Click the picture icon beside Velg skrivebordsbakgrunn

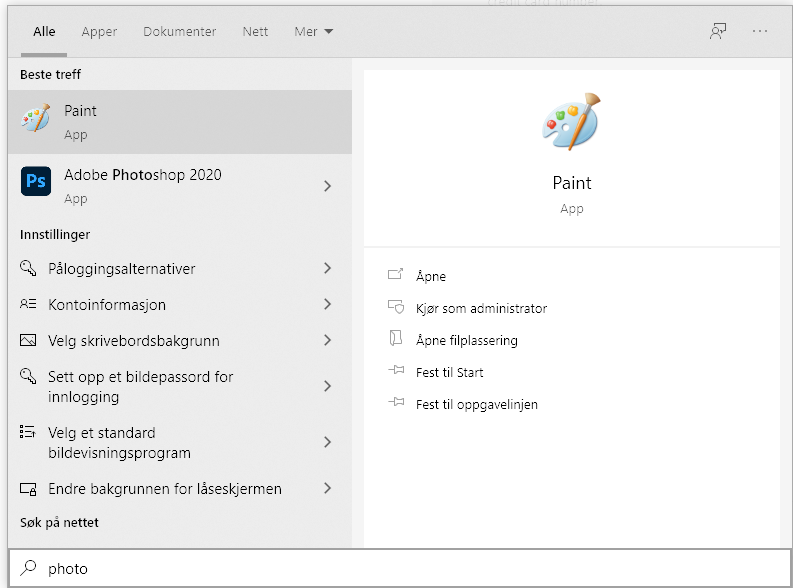click(x=28, y=340)
